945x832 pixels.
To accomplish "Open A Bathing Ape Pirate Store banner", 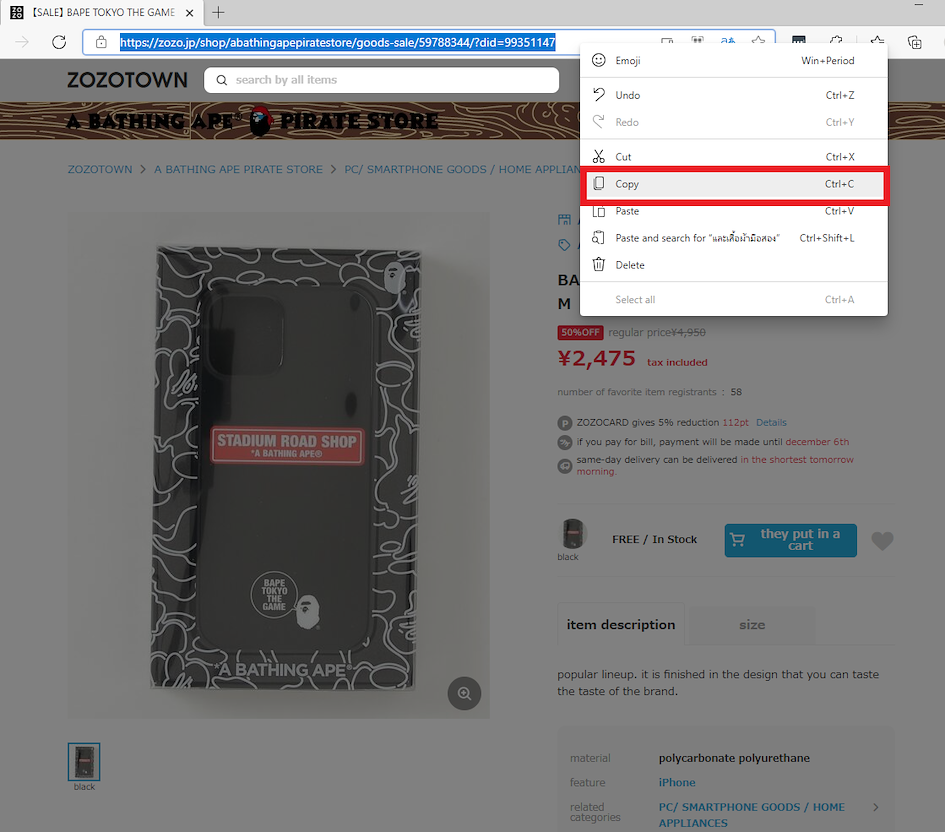I will click(x=253, y=121).
